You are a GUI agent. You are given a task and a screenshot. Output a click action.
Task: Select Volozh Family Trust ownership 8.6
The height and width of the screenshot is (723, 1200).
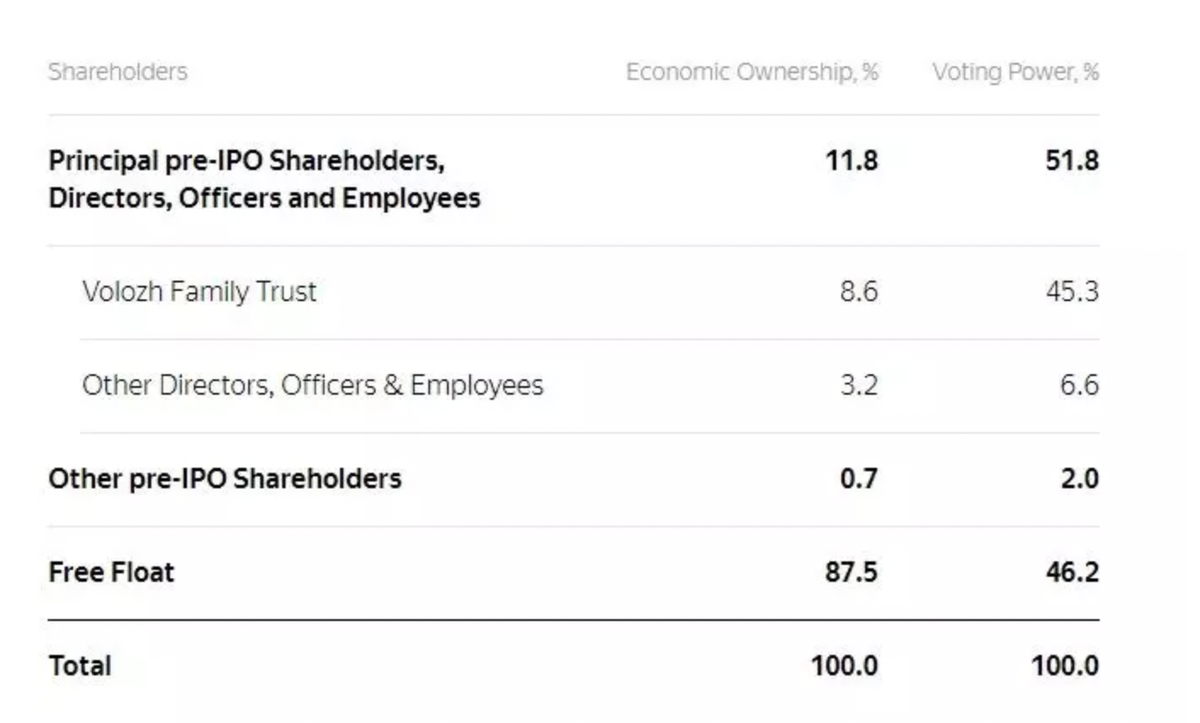tap(858, 292)
